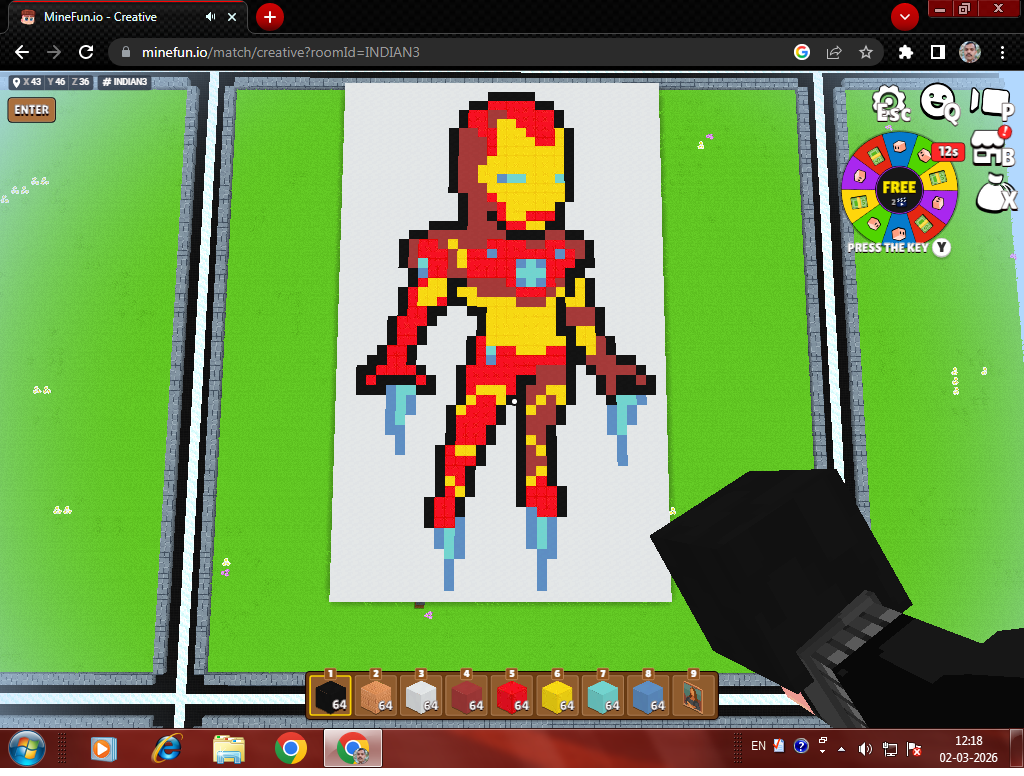The image size is (1024, 776).
Task: Mute the MineFun.io tab audio
Action: [x=211, y=17]
